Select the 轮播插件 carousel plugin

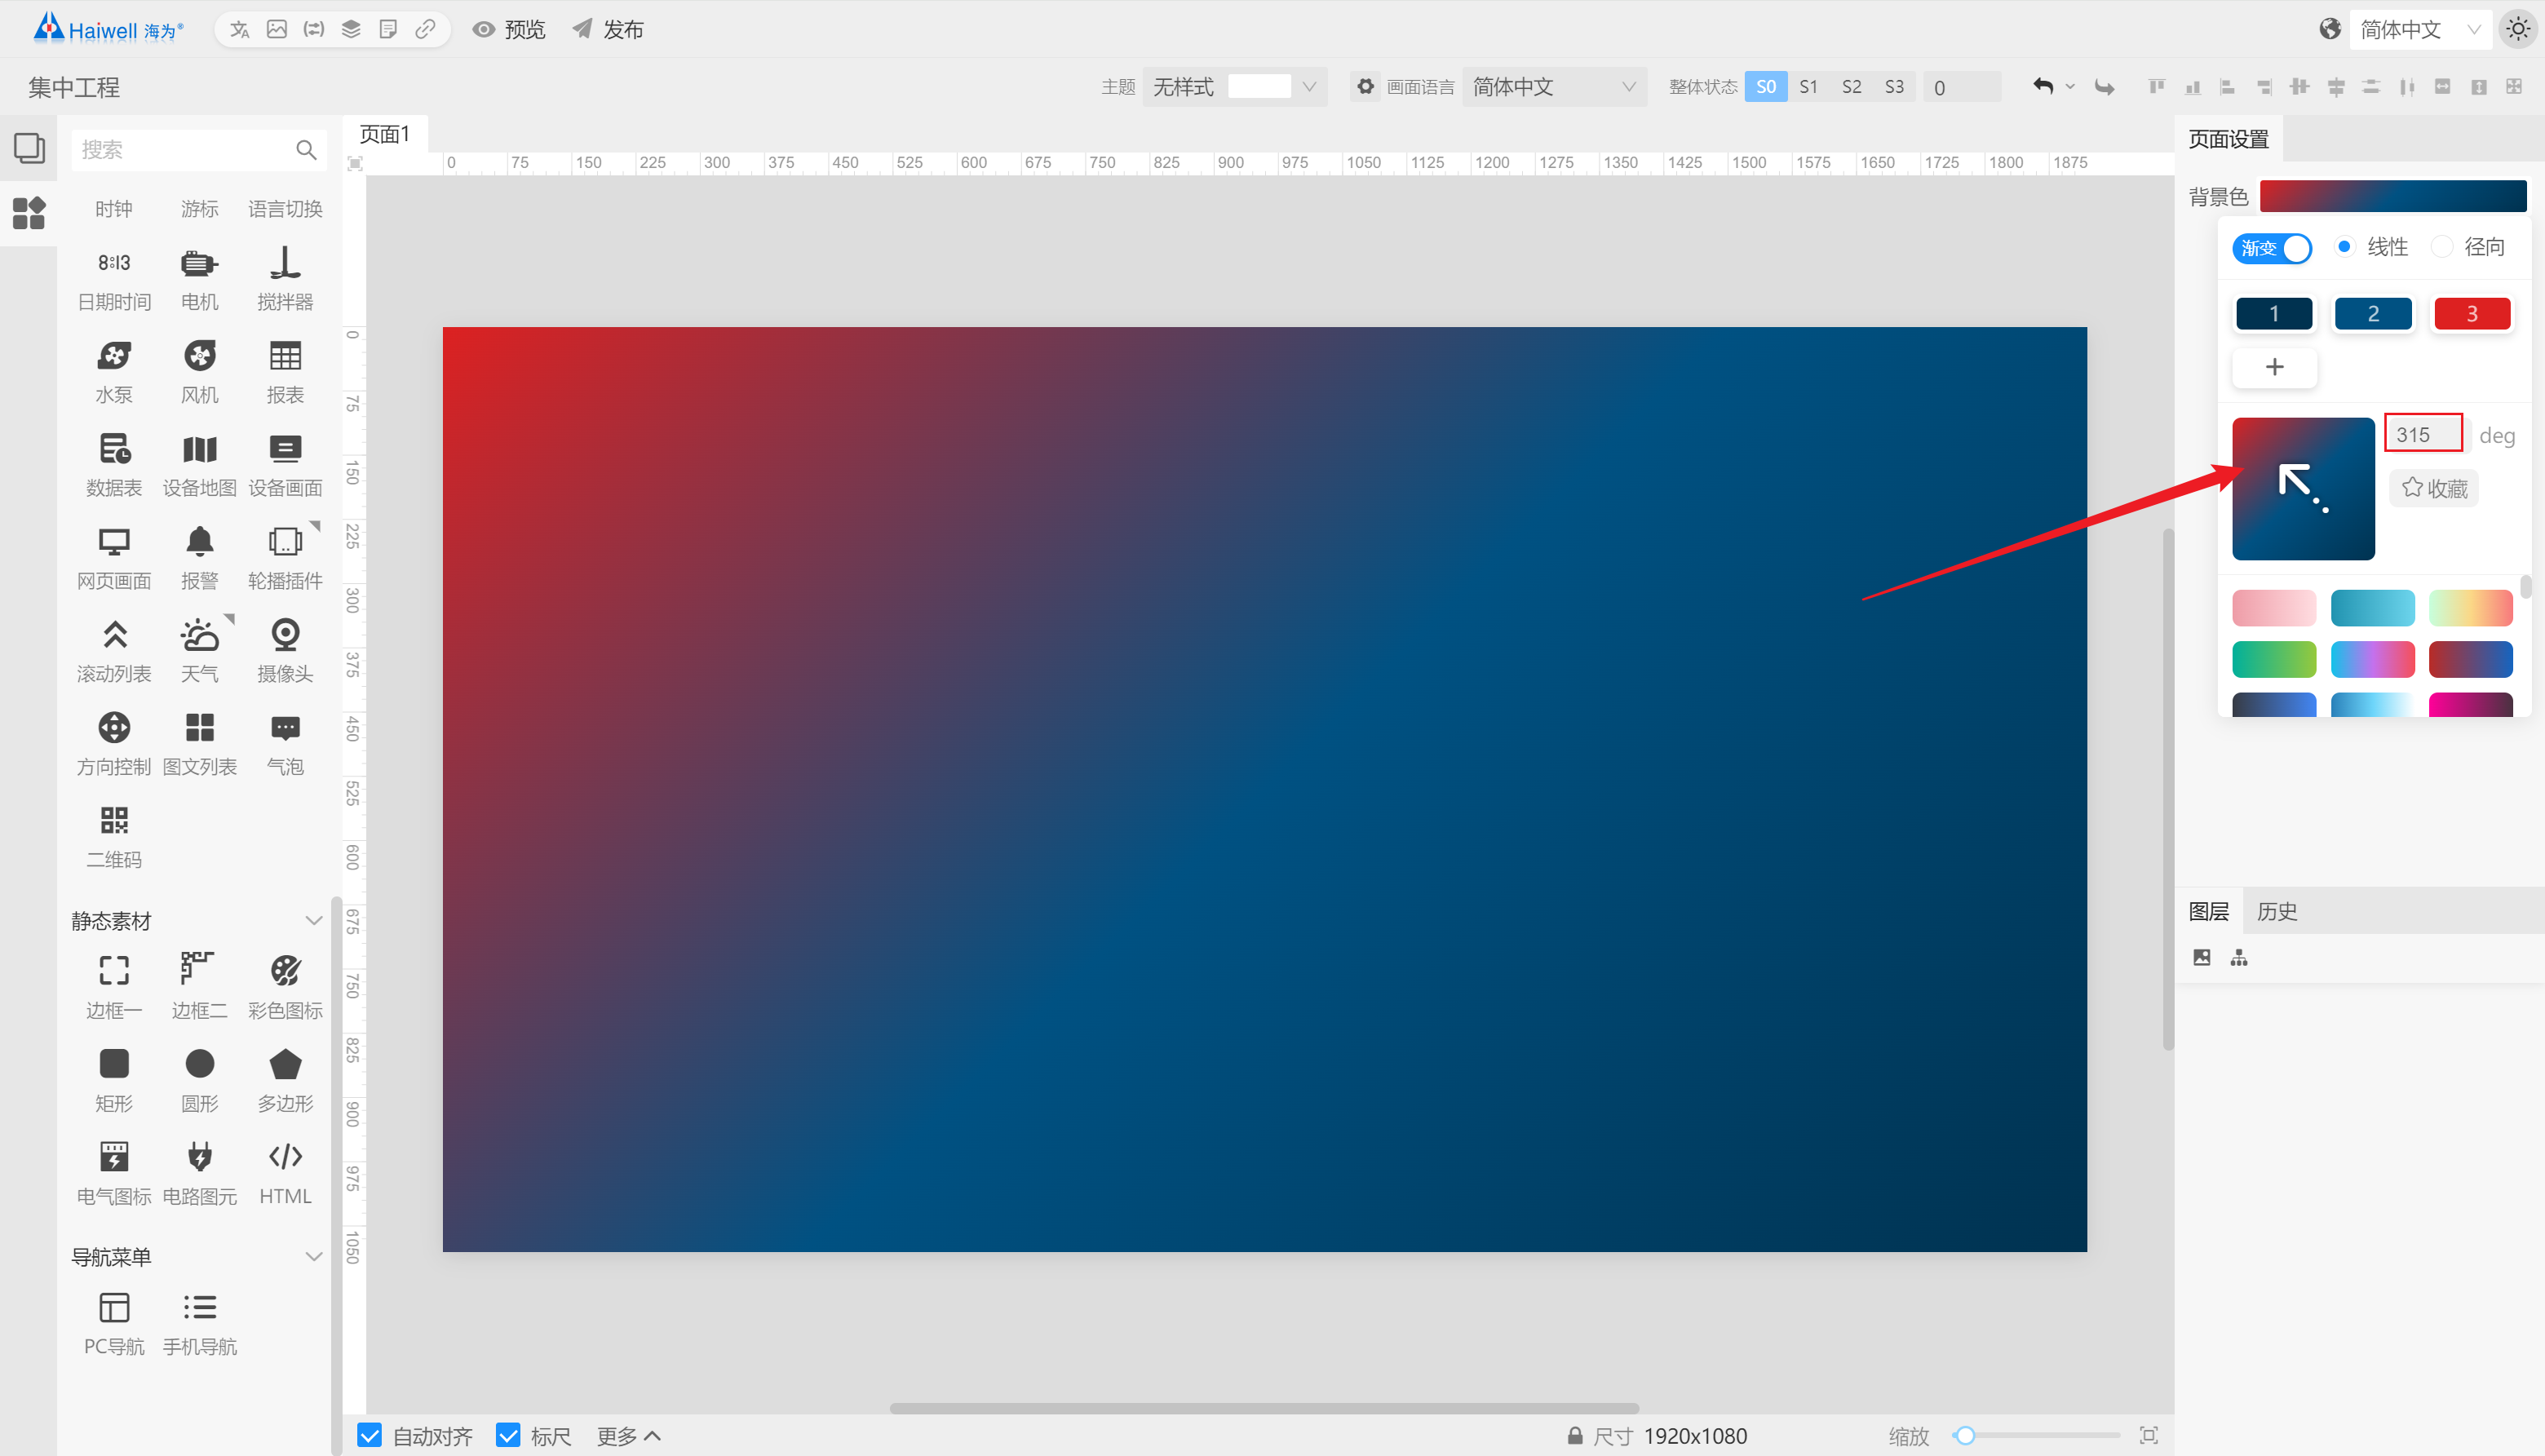pos(285,559)
